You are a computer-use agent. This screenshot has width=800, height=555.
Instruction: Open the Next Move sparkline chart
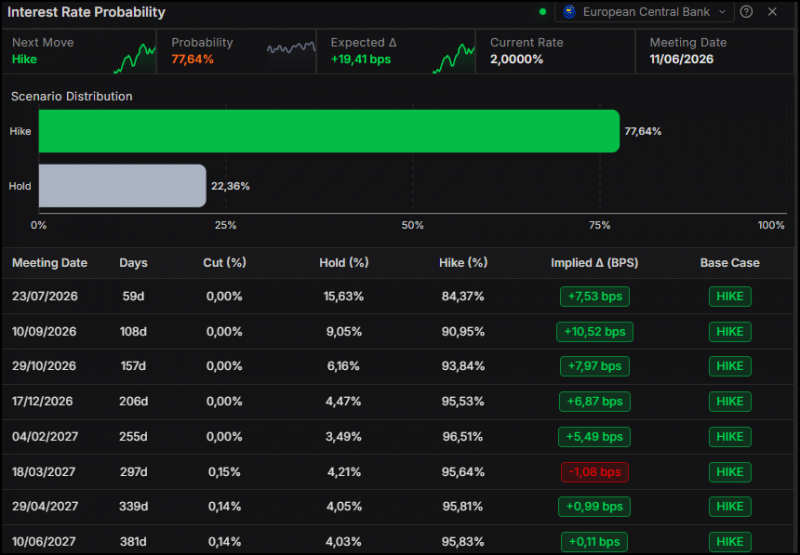tap(134, 59)
